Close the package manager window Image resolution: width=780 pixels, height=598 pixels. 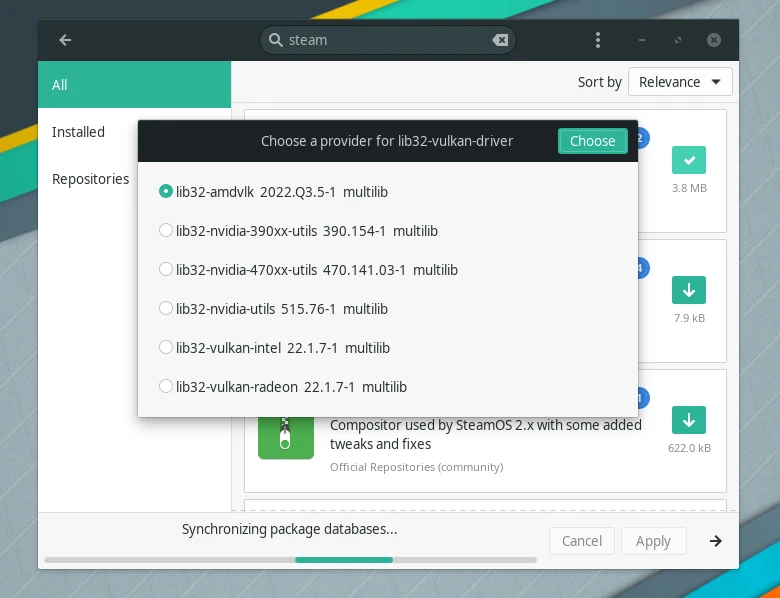[x=714, y=40]
